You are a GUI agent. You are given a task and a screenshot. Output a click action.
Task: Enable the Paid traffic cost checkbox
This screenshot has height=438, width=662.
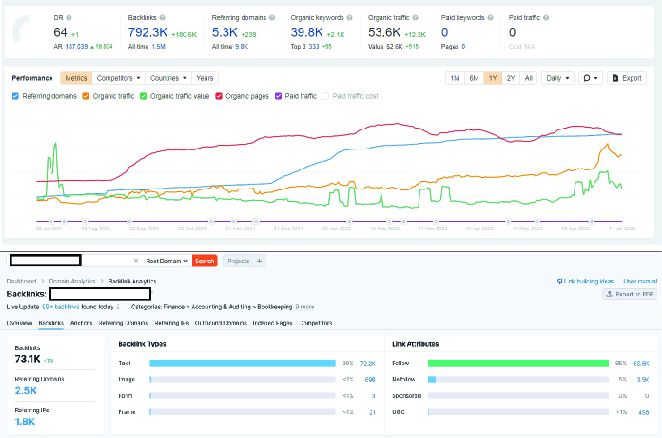[x=326, y=96]
